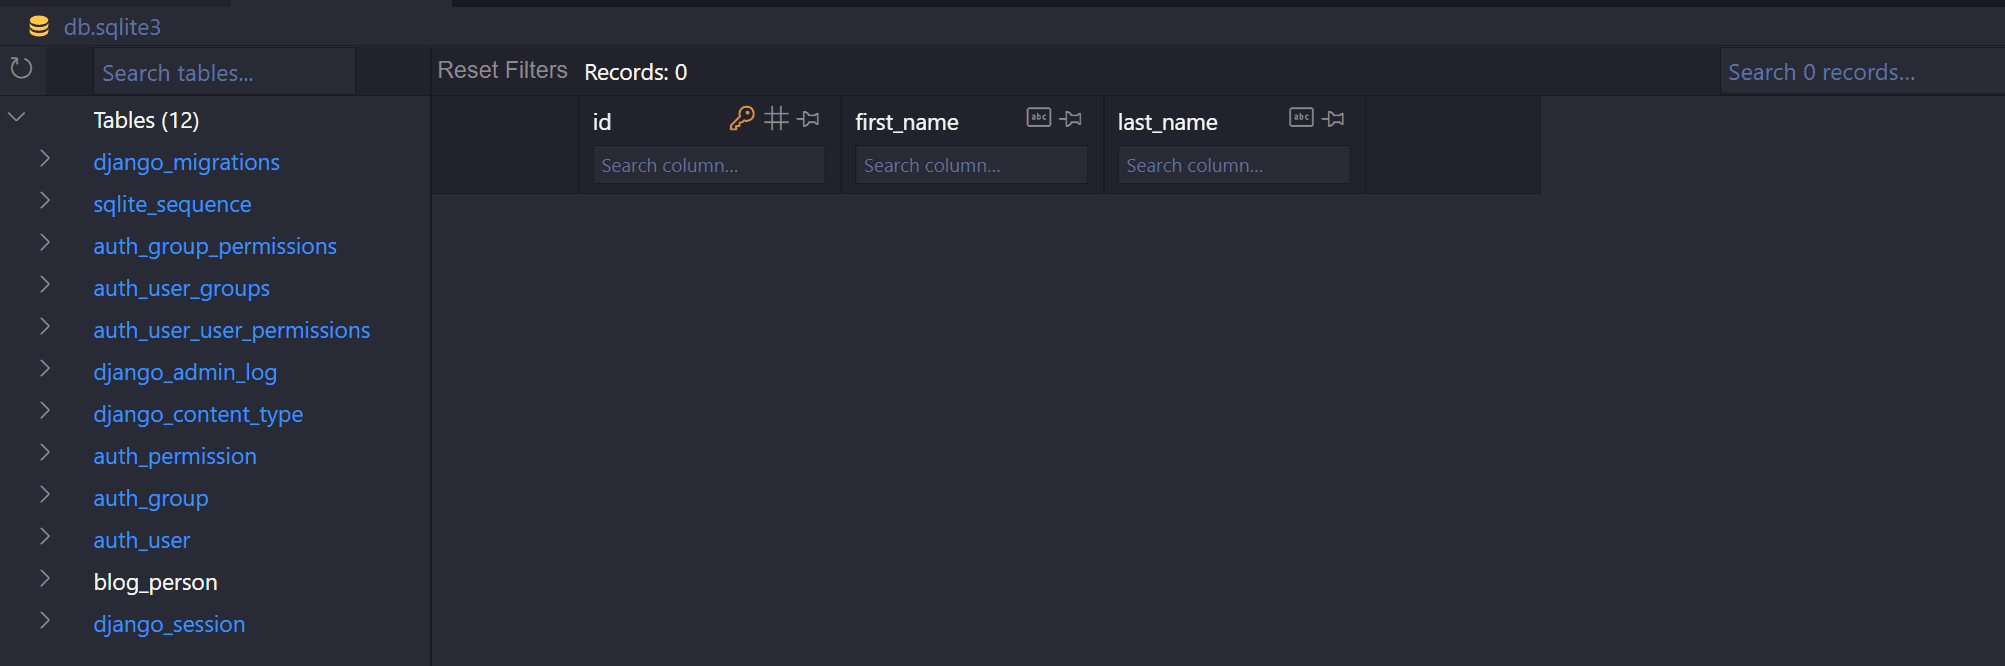Click the refresh tables icon

click(x=21, y=69)
